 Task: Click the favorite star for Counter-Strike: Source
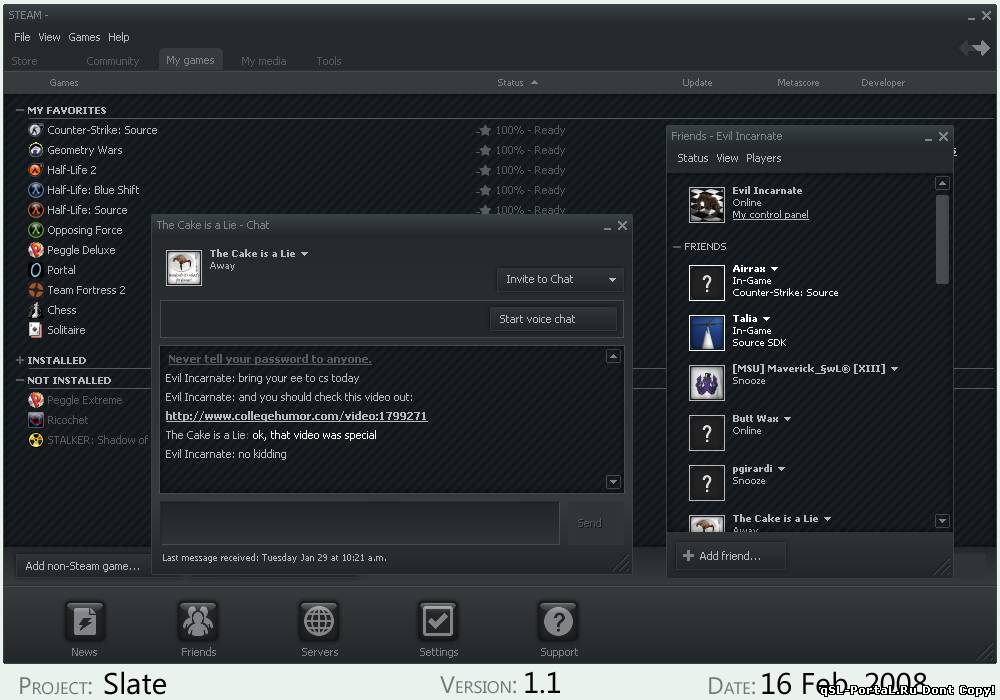coord(485,131)
